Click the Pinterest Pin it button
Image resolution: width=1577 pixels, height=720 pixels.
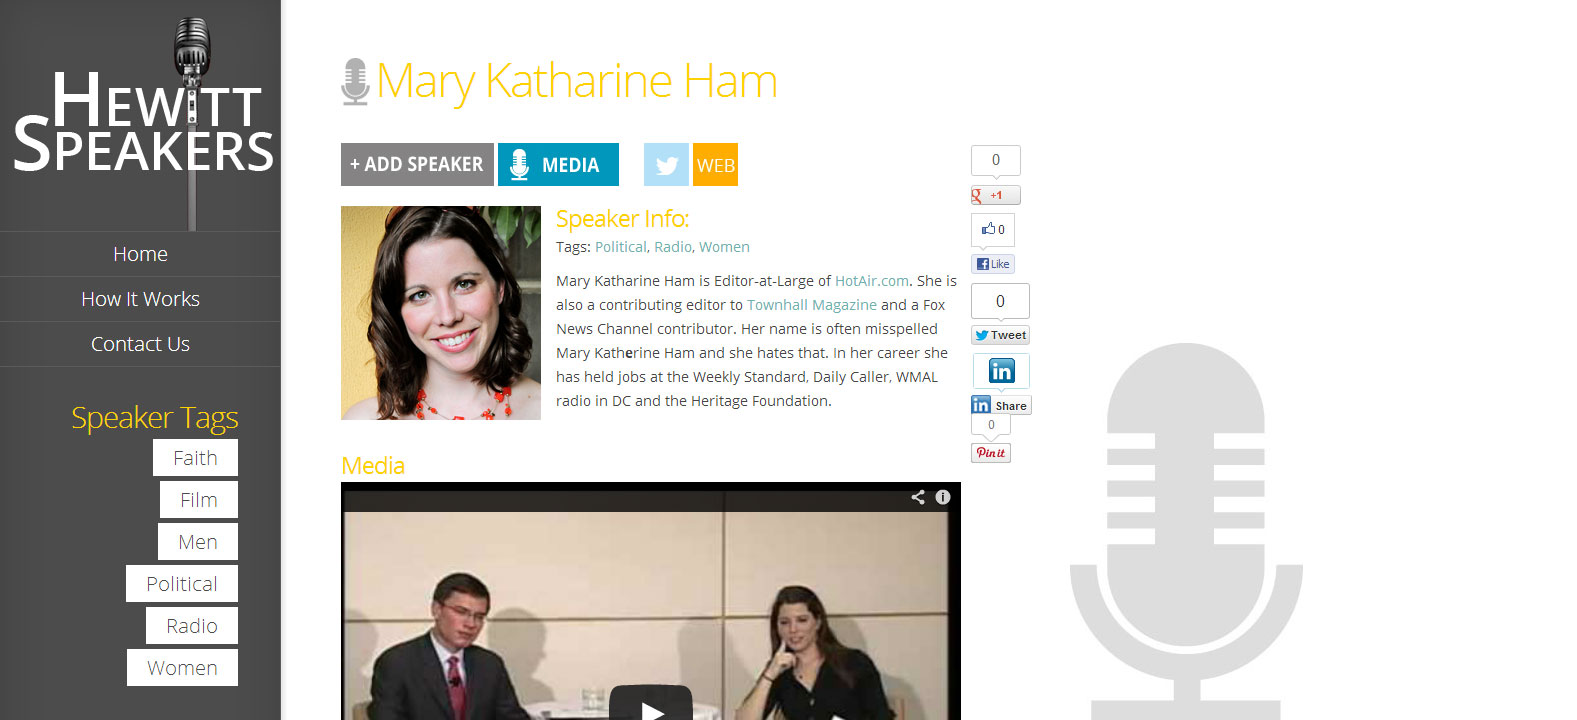click(991, 453)
